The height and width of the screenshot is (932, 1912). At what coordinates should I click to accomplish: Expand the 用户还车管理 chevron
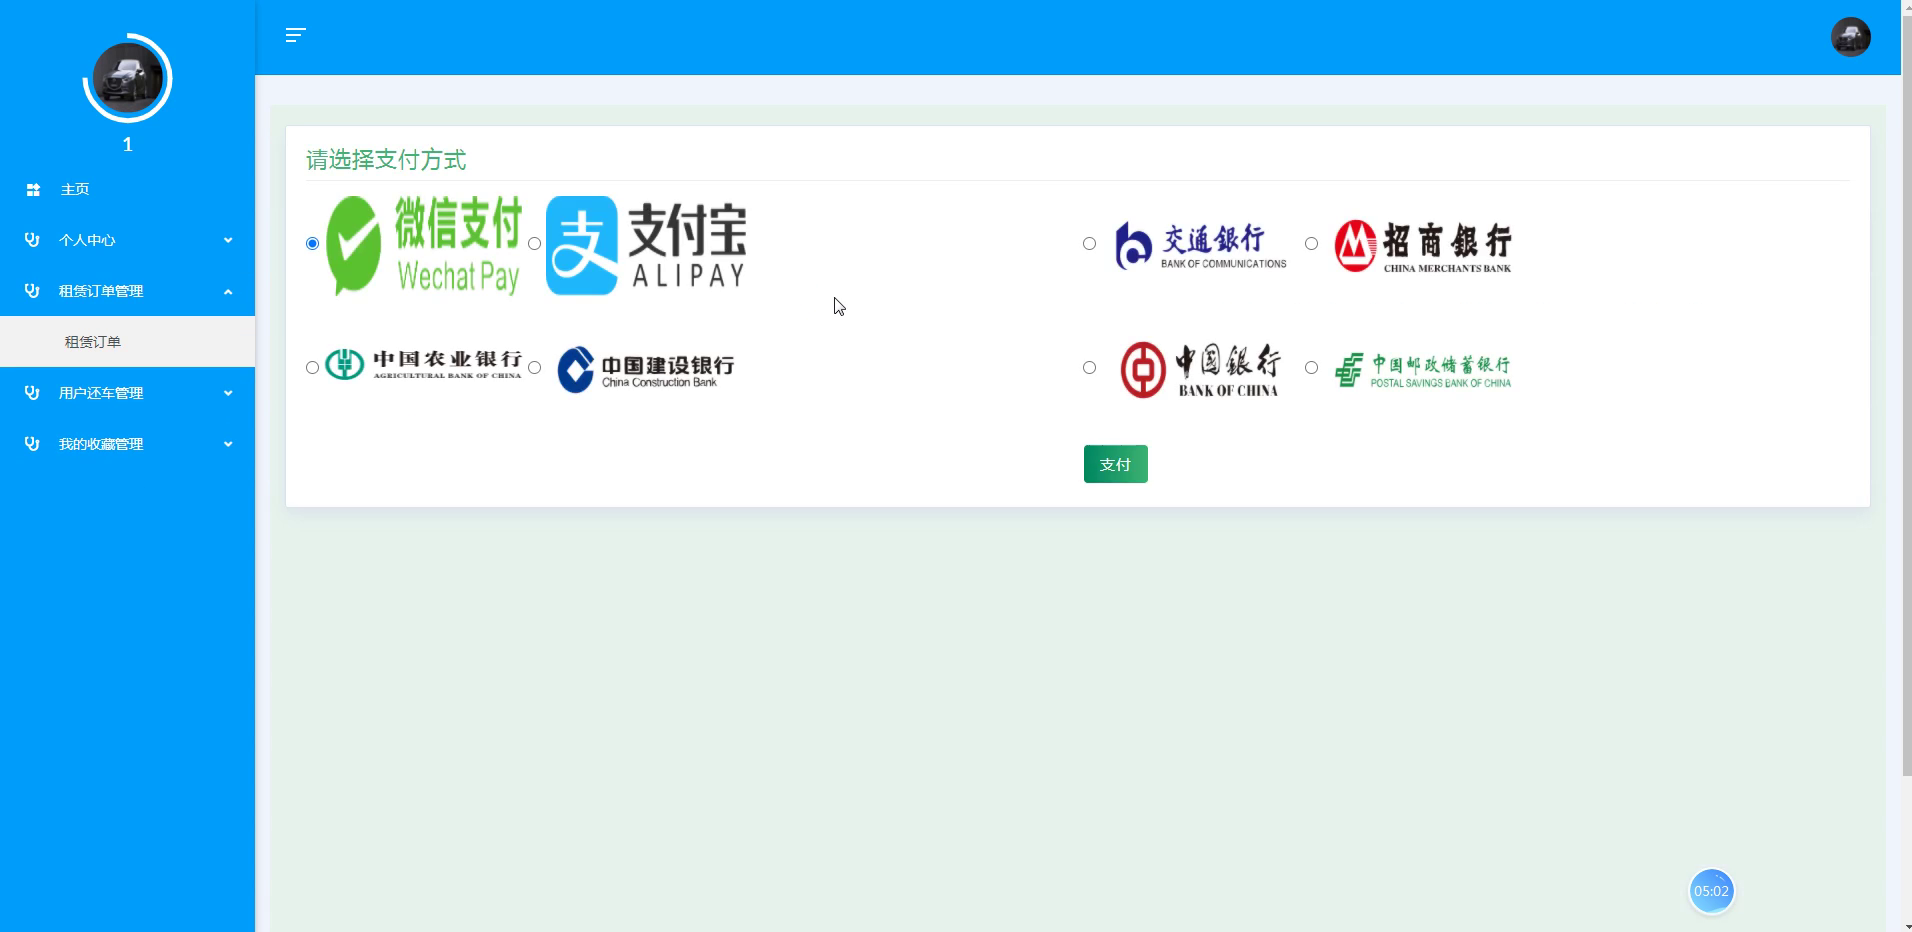228,393
